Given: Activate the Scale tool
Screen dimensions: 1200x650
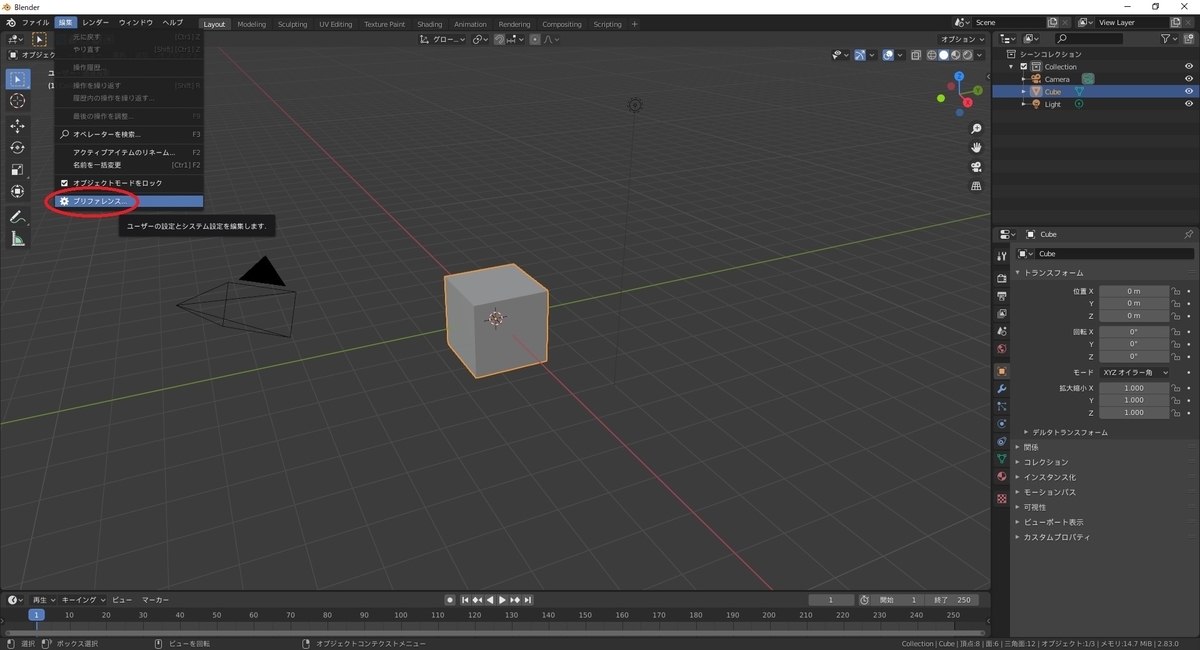Looking at the screenshot, I should click(x=18, y=170).
